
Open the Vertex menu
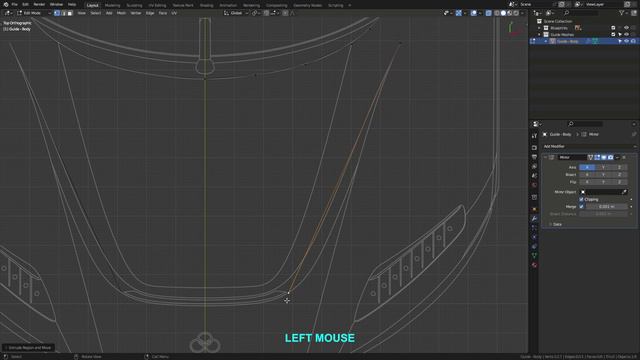pos(136,13)
